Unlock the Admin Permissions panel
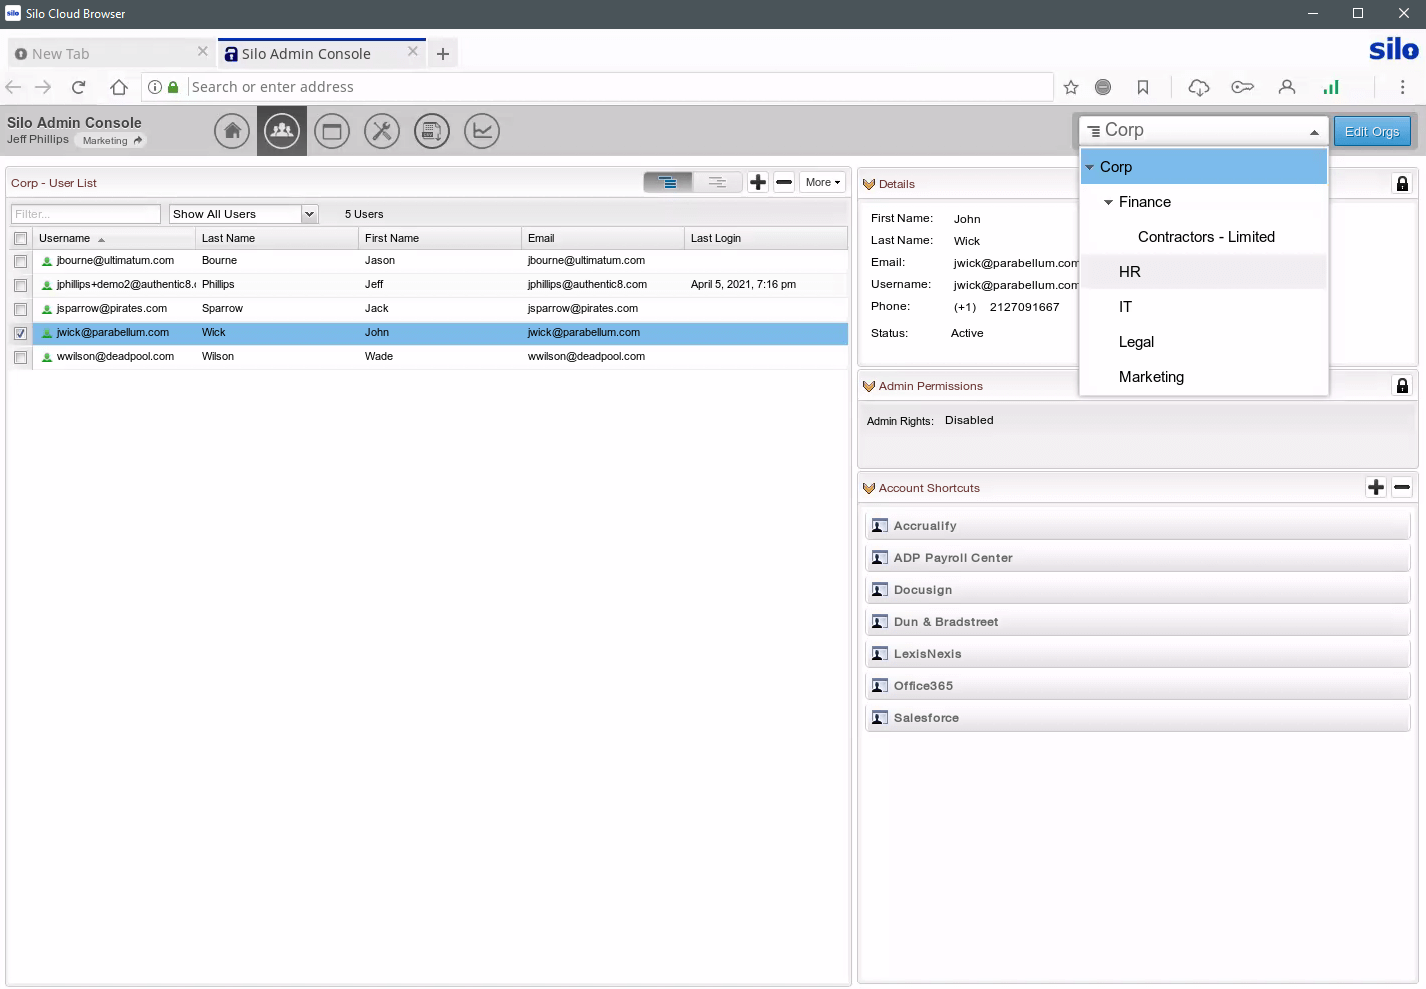1426x989 pixels. point(1402,386)
